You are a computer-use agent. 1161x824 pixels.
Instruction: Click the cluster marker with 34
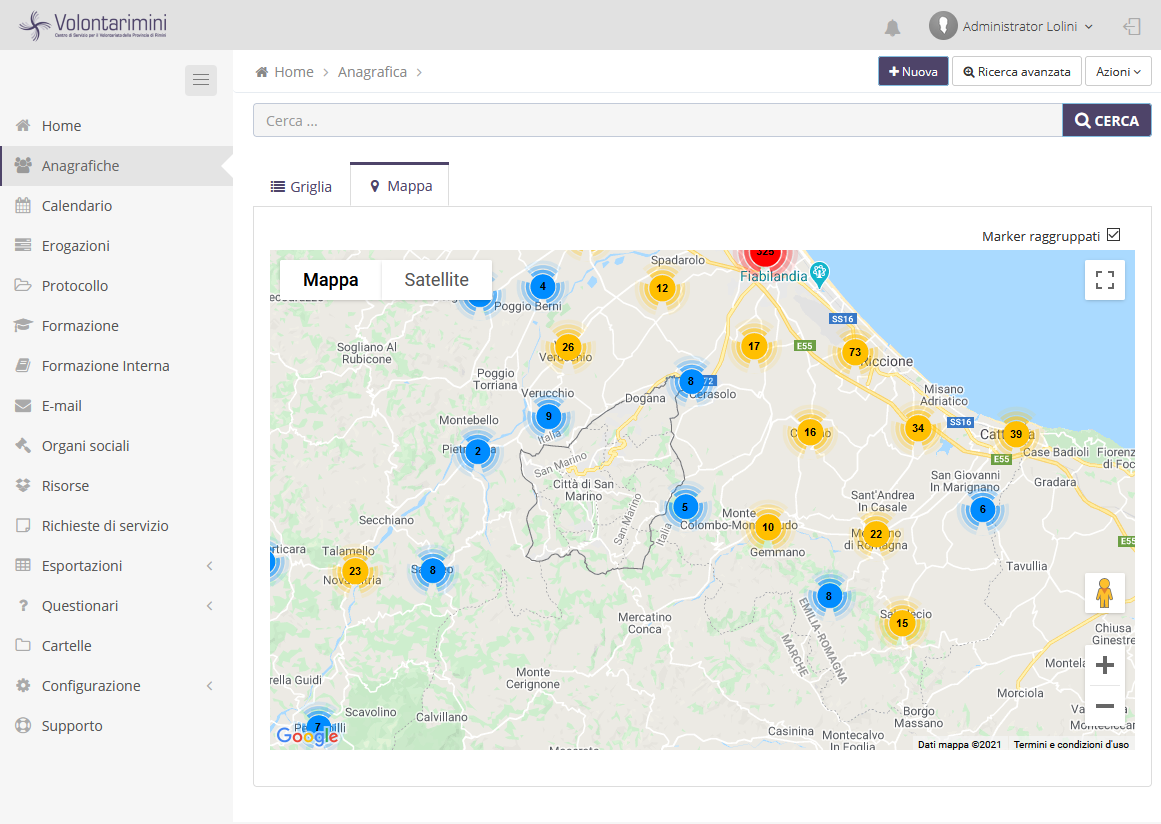click(918, 428)
